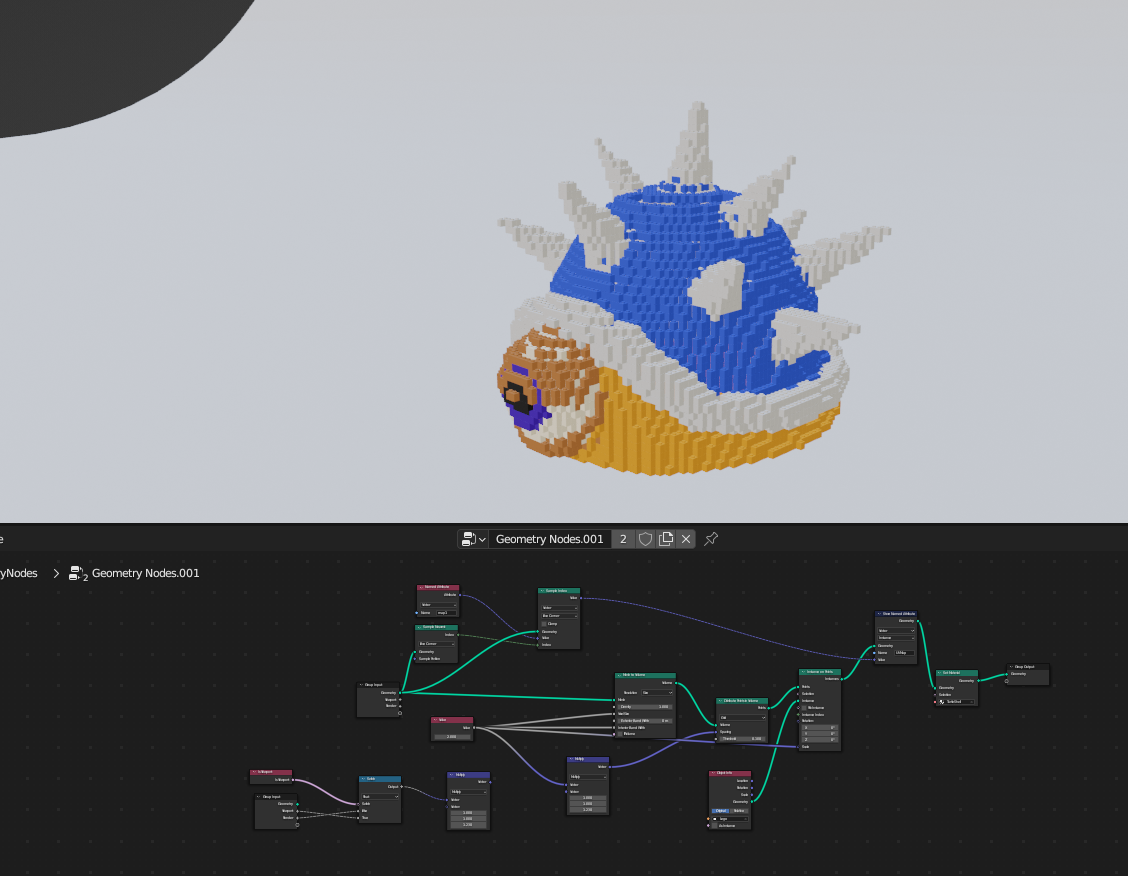Viewport: 1128px width, 876px height.
Task: Click the Geometry Nodes.001 breadcrumb entry
Action: (x=145, y=573)
